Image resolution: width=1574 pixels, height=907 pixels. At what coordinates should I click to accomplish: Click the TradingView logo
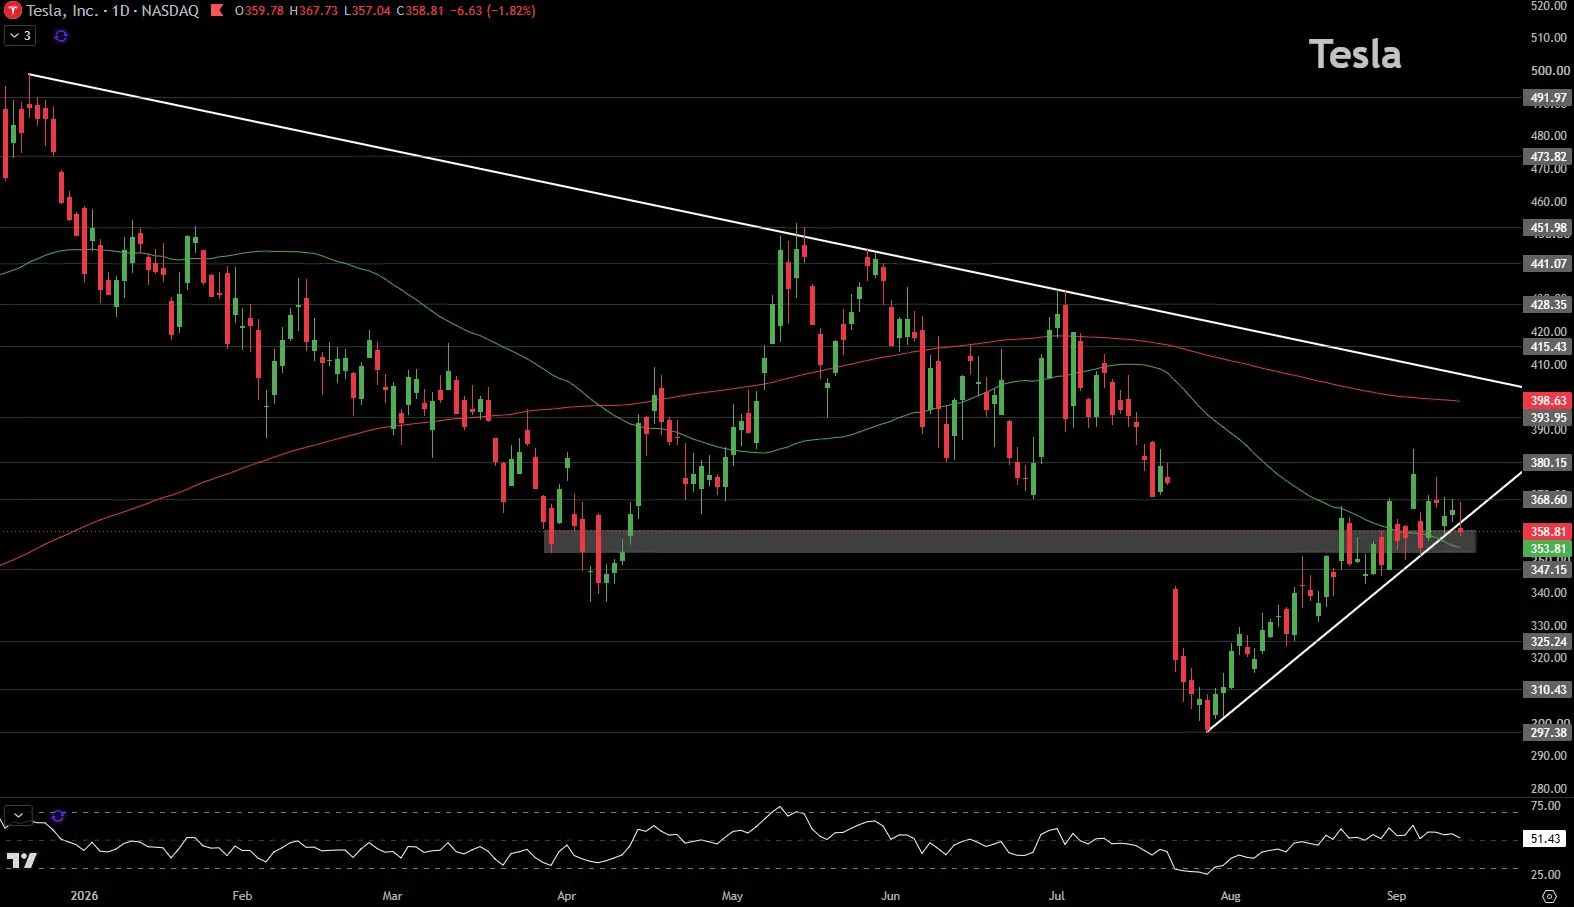pos(22,860)
